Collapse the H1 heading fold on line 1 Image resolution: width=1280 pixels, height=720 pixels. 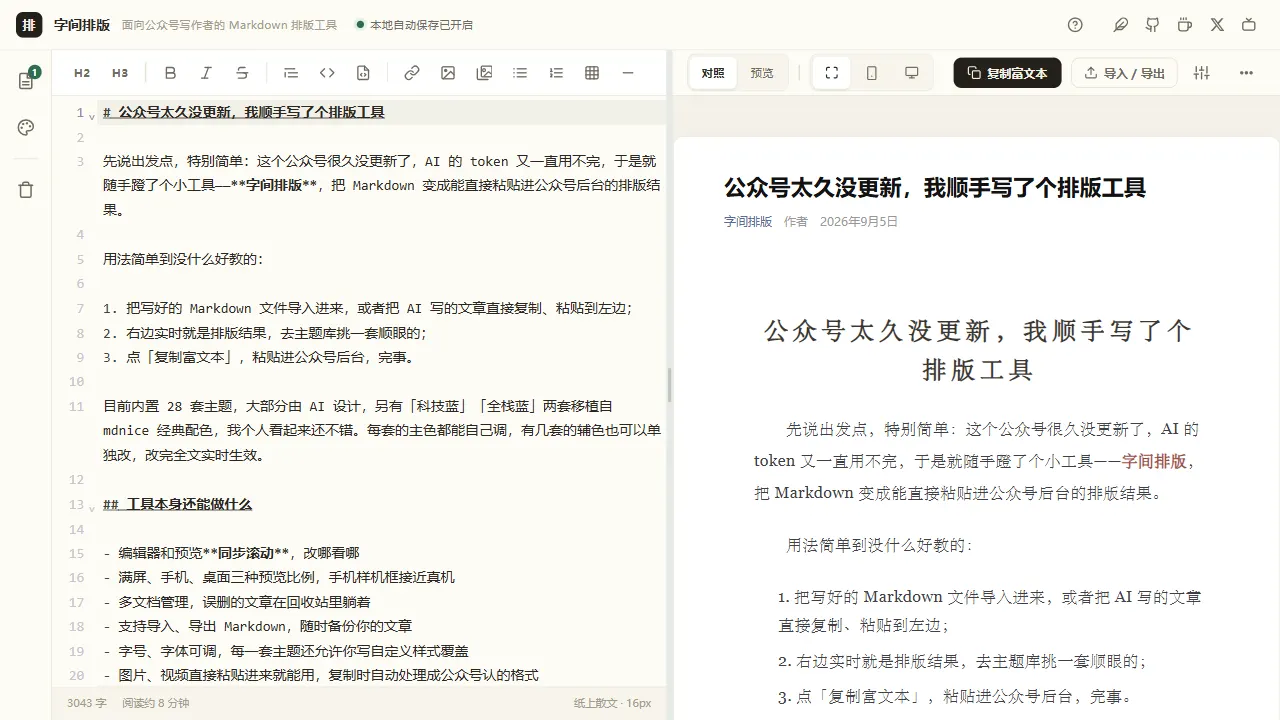tap(92, 116)
